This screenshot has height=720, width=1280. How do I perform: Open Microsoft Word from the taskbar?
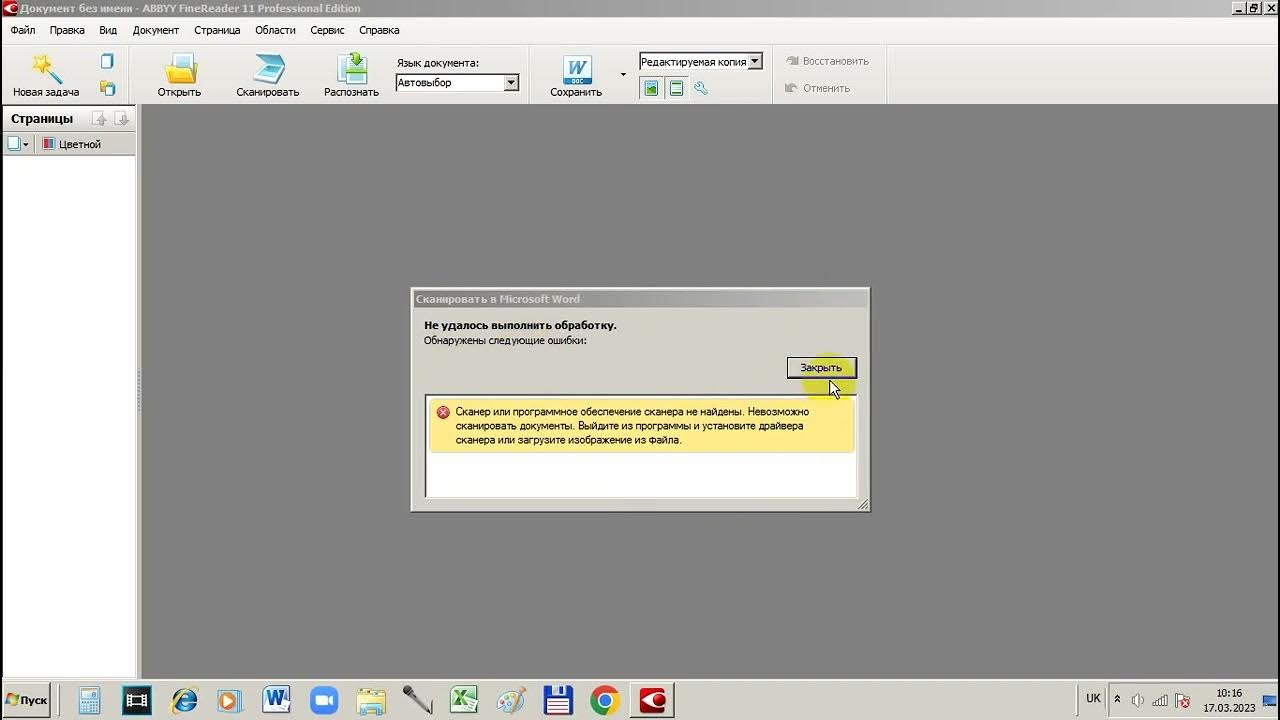pos(276,700)
